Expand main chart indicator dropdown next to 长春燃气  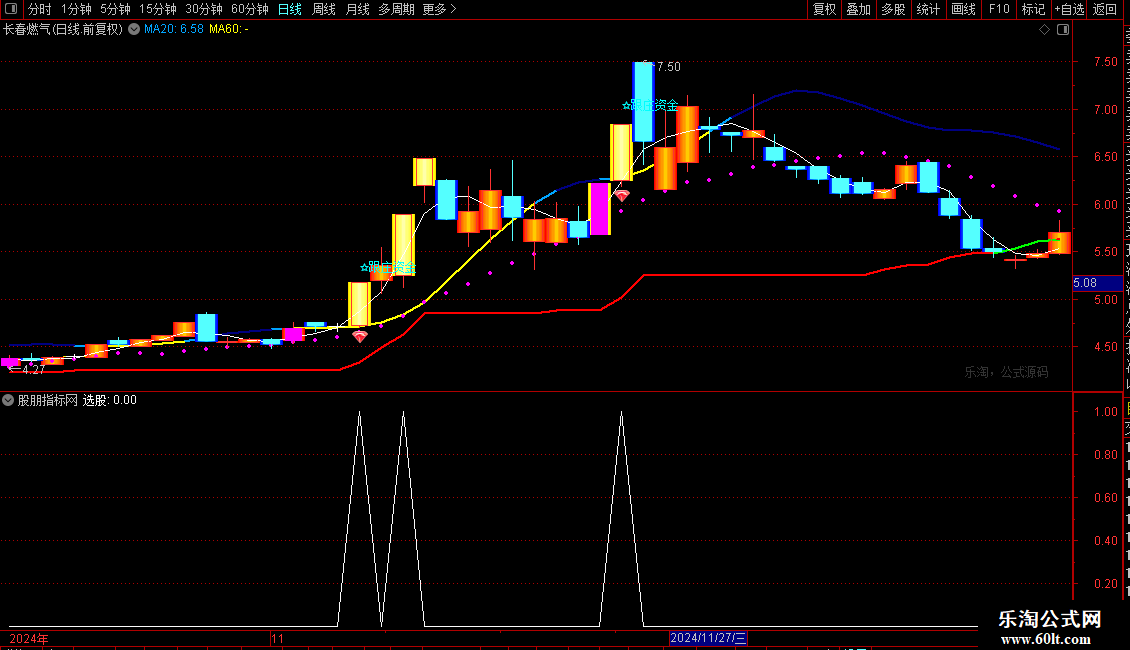pyautogui.click(x=134, y=29)
